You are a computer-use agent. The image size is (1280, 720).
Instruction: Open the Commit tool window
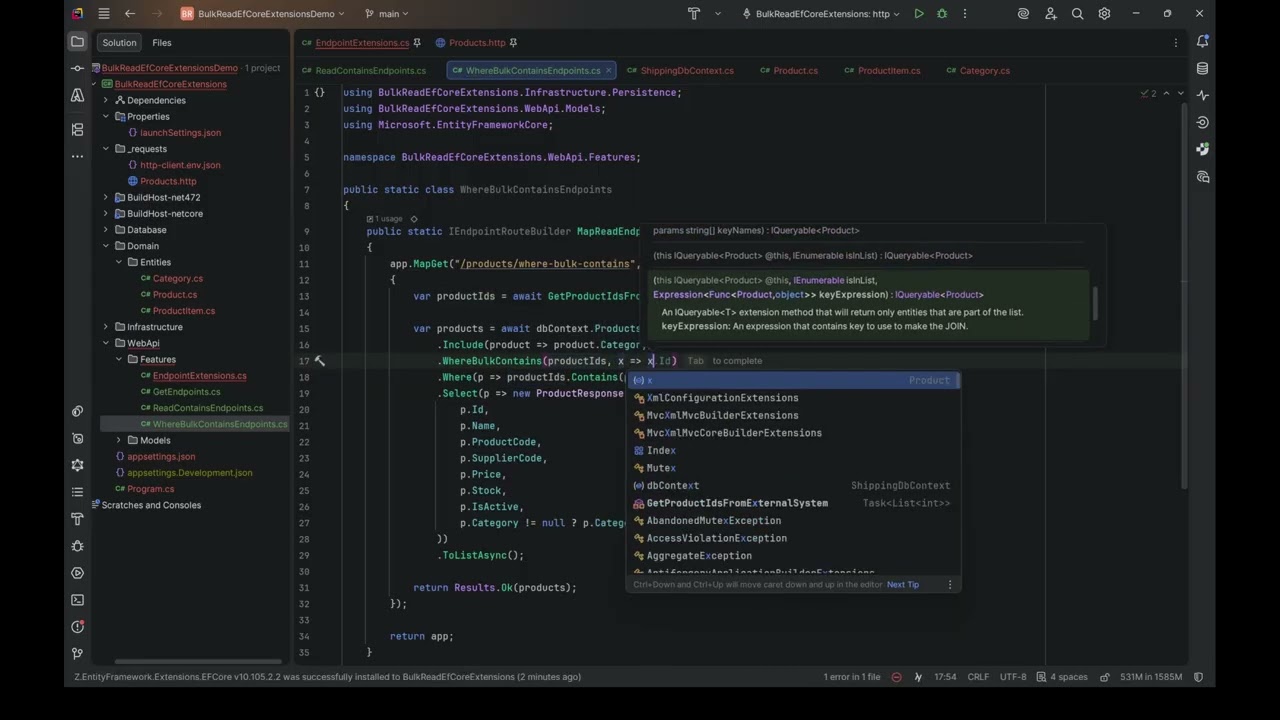pyautogui.click(x=77, y=68)
